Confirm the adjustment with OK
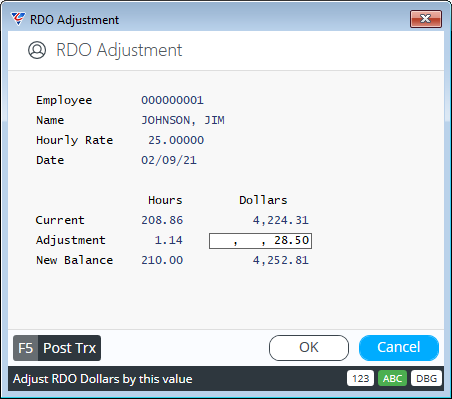The width and height of the screenshot is (452, 399). (x=309, y=348)
